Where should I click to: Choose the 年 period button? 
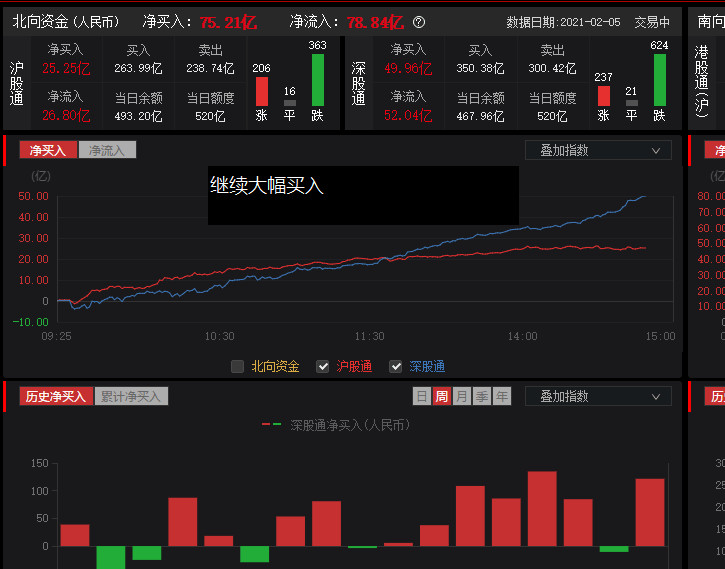502,396
